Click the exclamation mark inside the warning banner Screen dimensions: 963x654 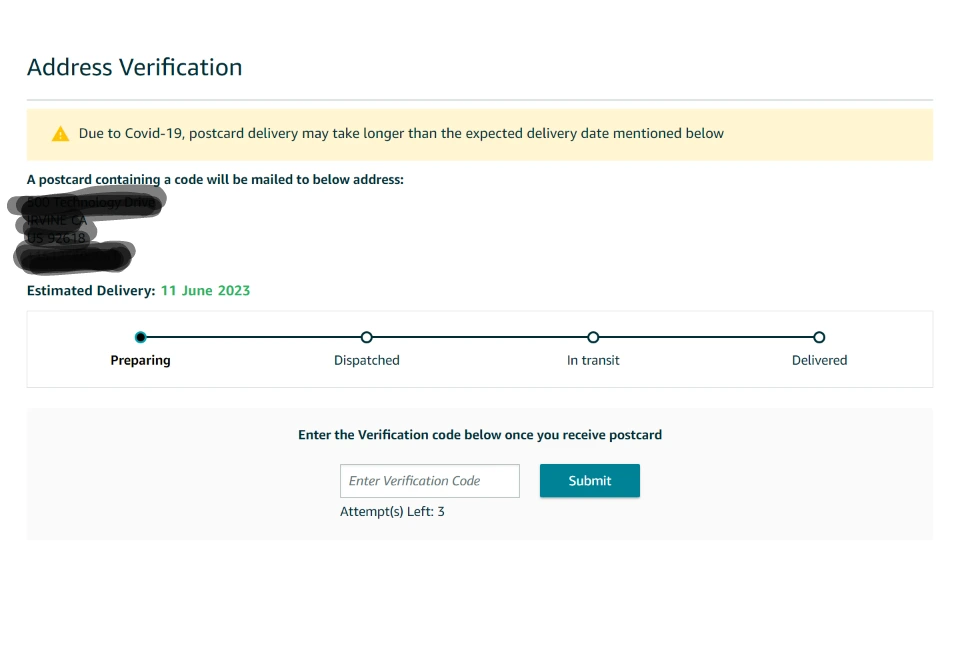click(x=60, y=133)
